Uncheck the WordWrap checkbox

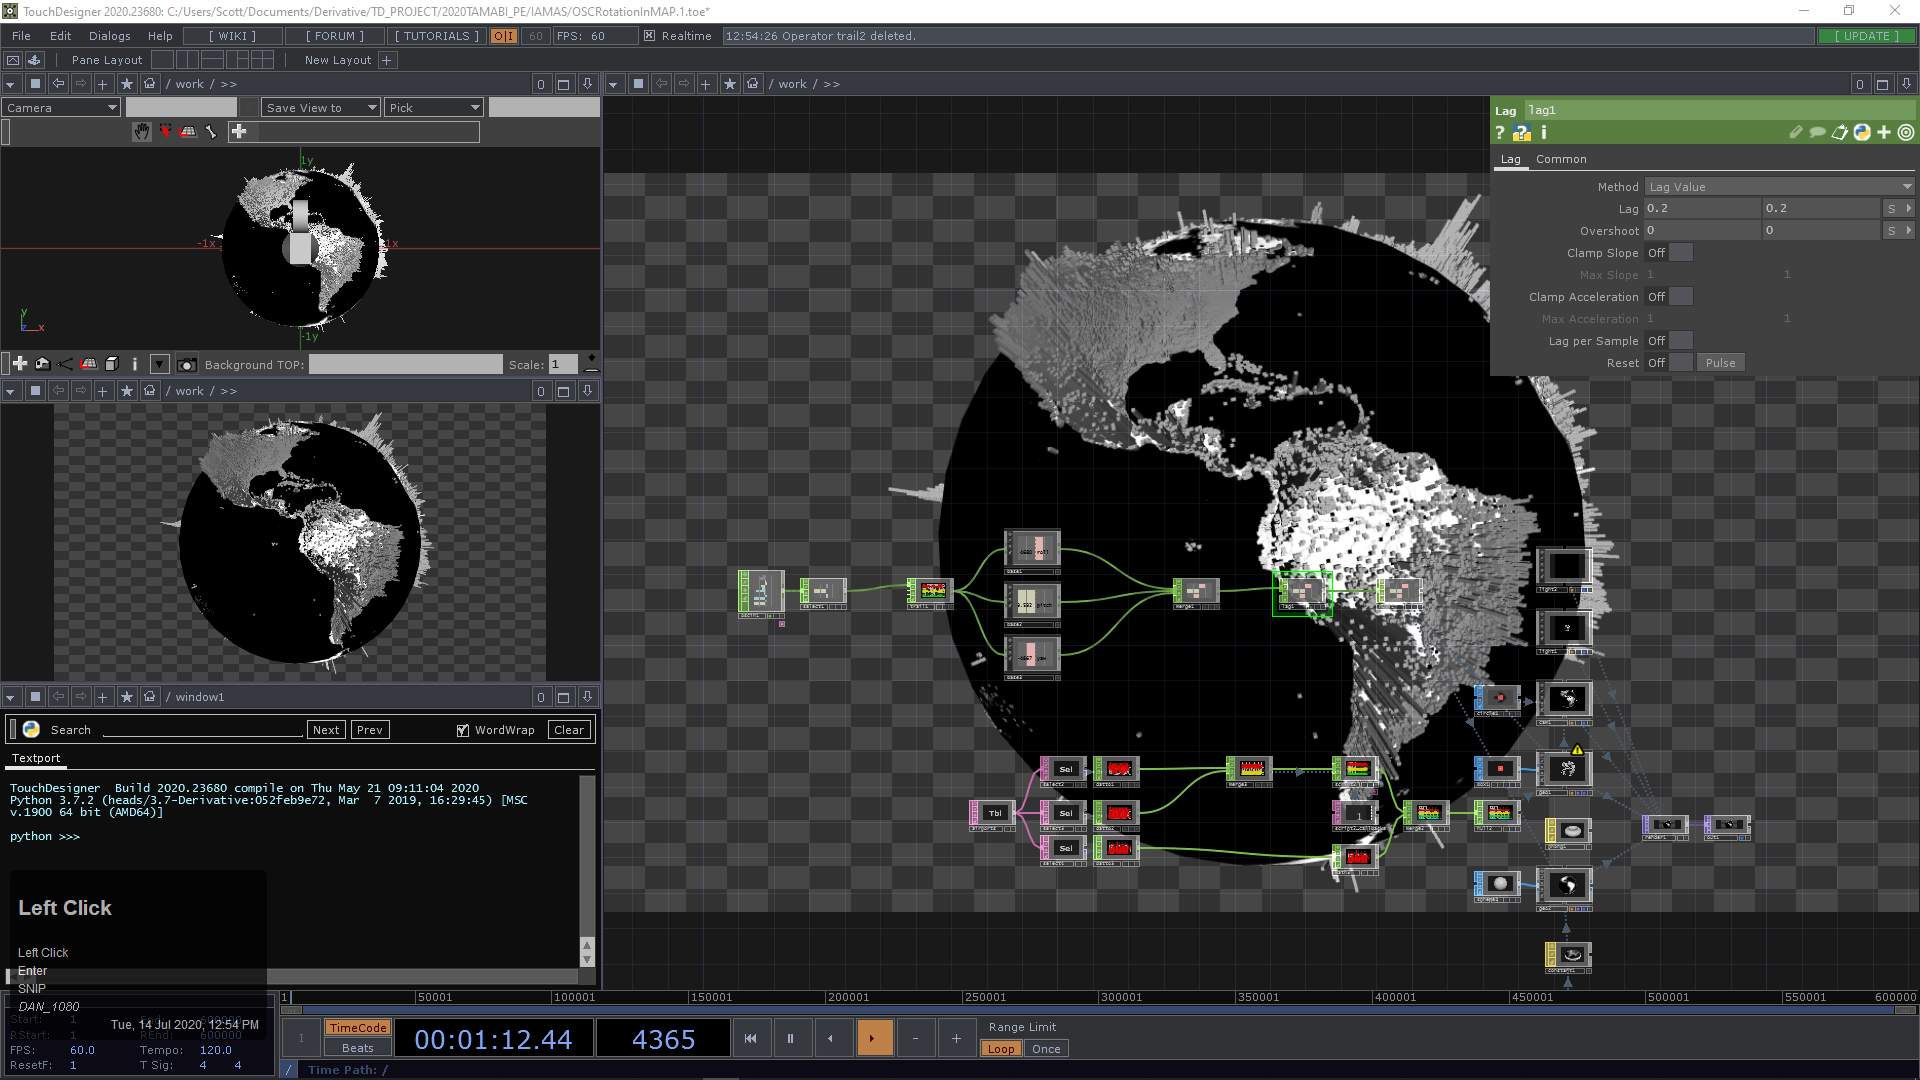click(462, 731)
